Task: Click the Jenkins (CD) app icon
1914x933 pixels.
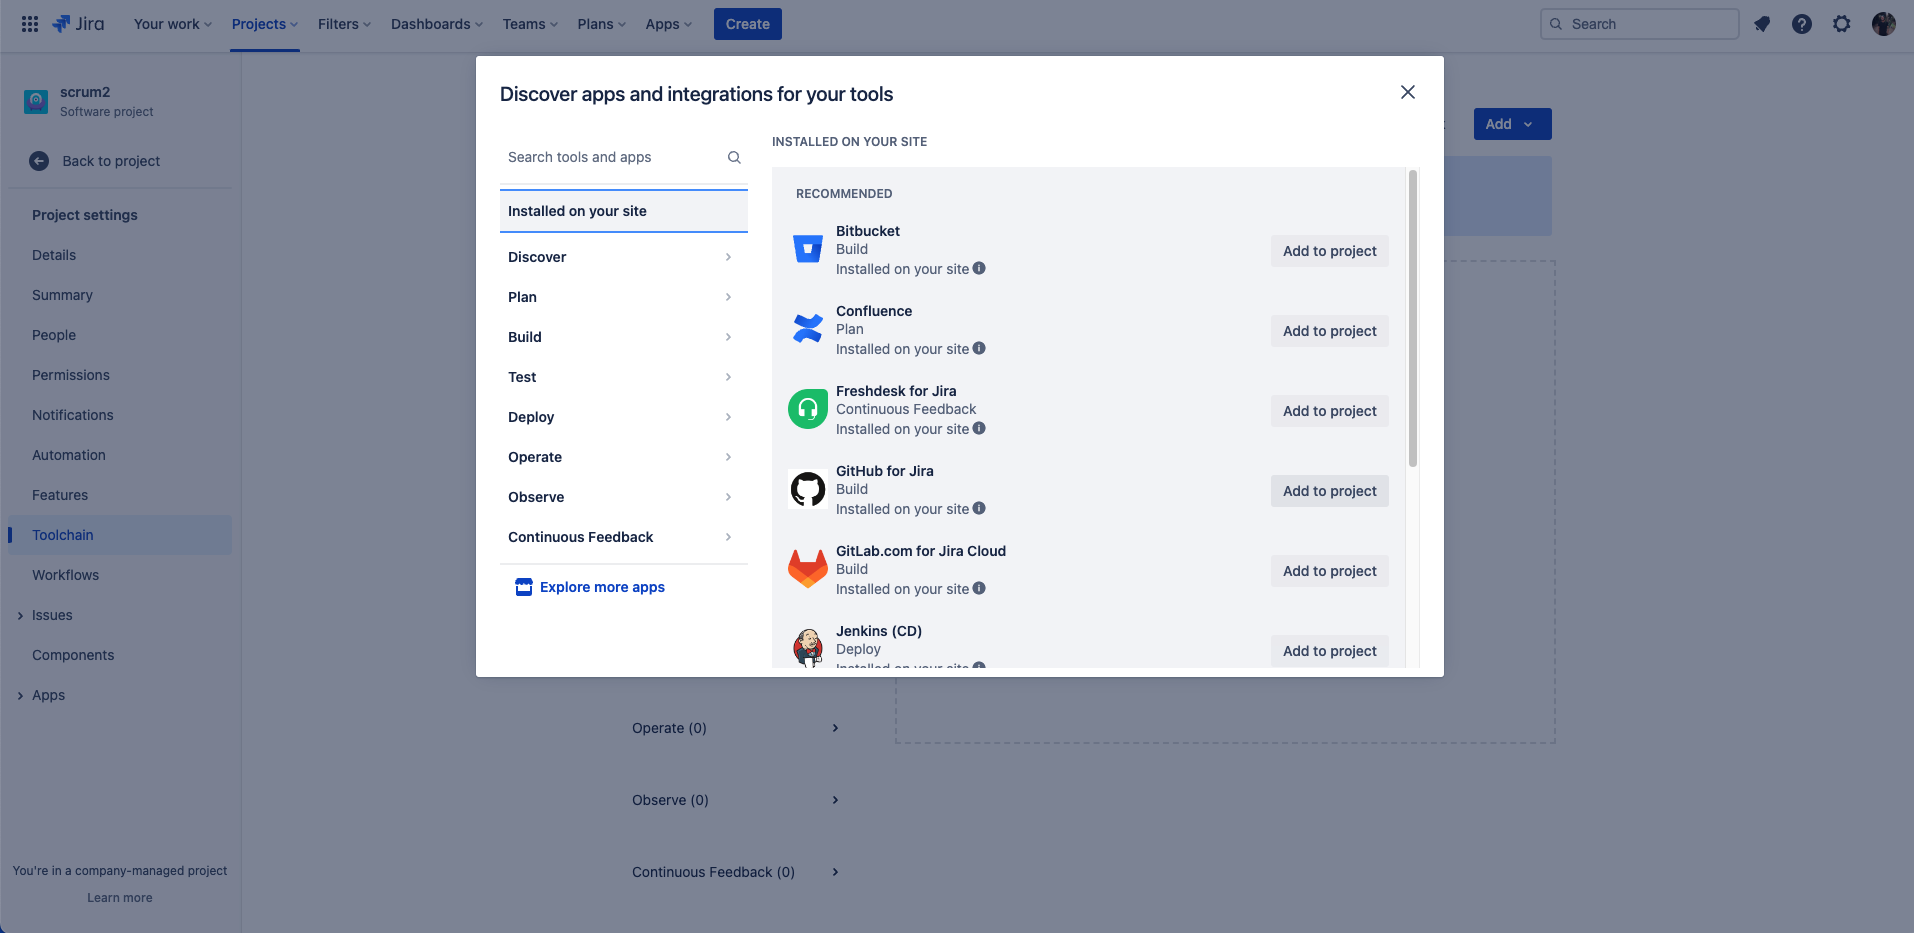Action: [x=808, y=647]
